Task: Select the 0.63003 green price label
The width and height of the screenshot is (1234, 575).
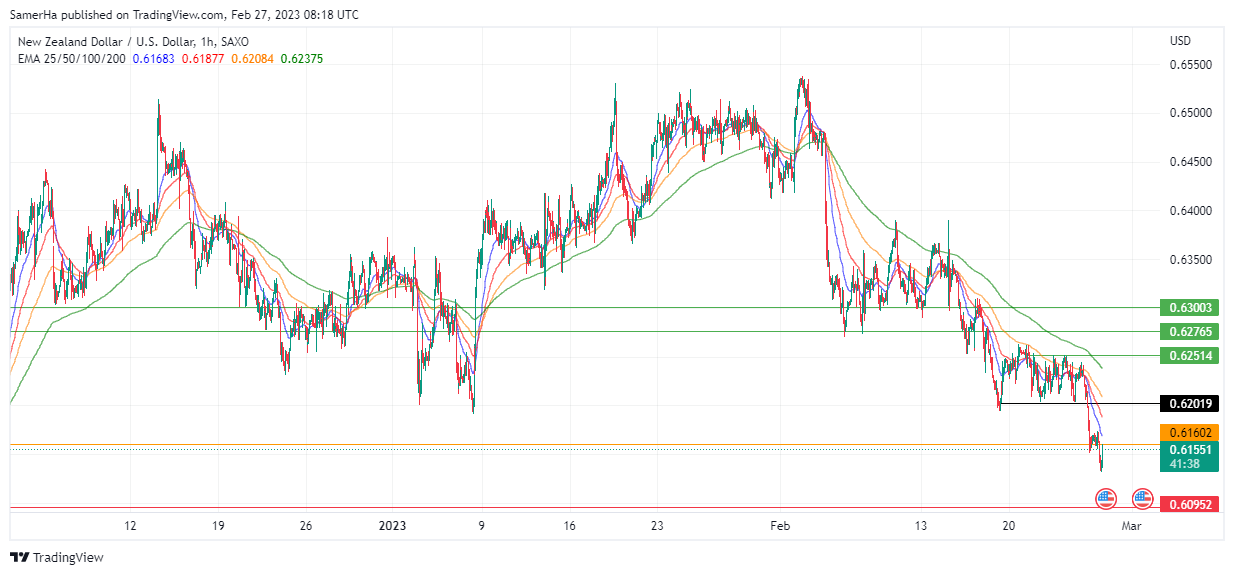Action: point(1189,308)
